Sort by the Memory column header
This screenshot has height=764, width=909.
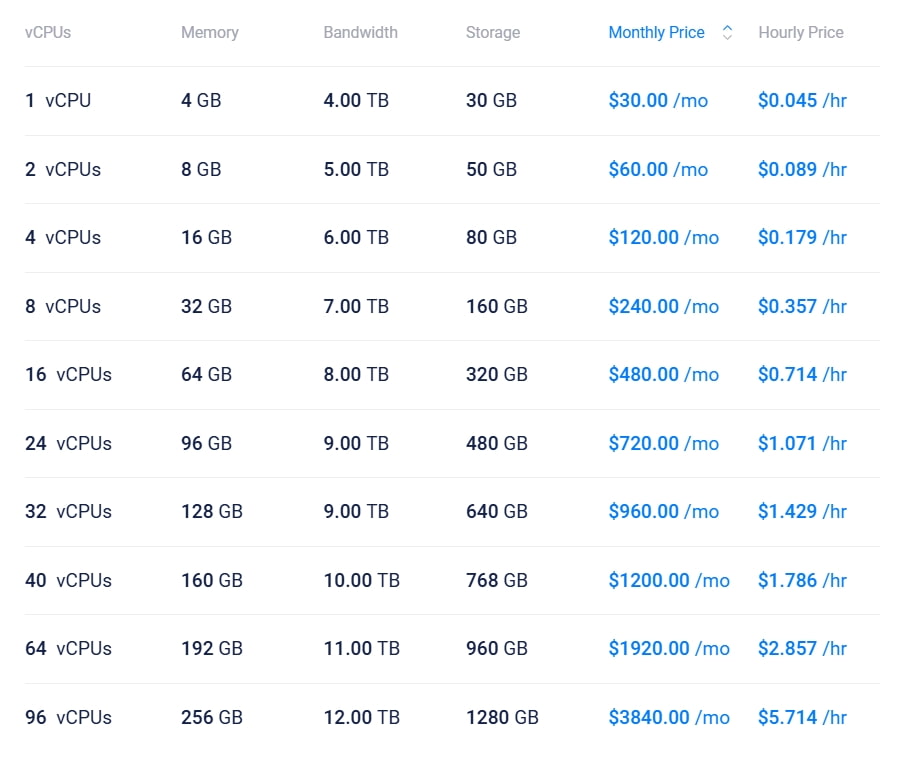tap(209, 32)
